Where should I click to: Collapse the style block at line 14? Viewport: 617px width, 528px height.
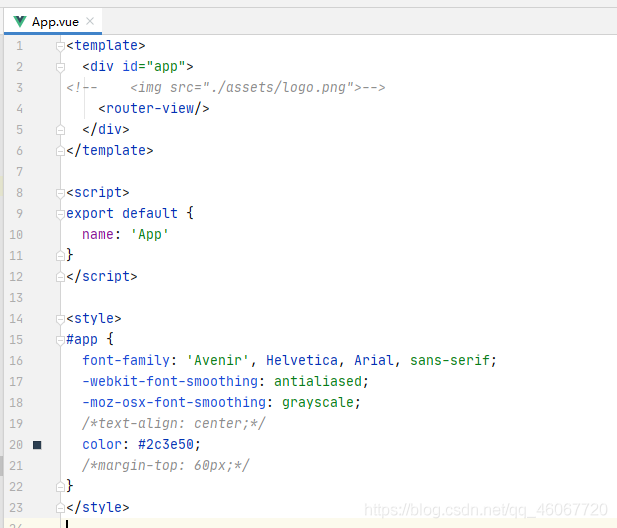pyautogui.click(x=60, y=319)
